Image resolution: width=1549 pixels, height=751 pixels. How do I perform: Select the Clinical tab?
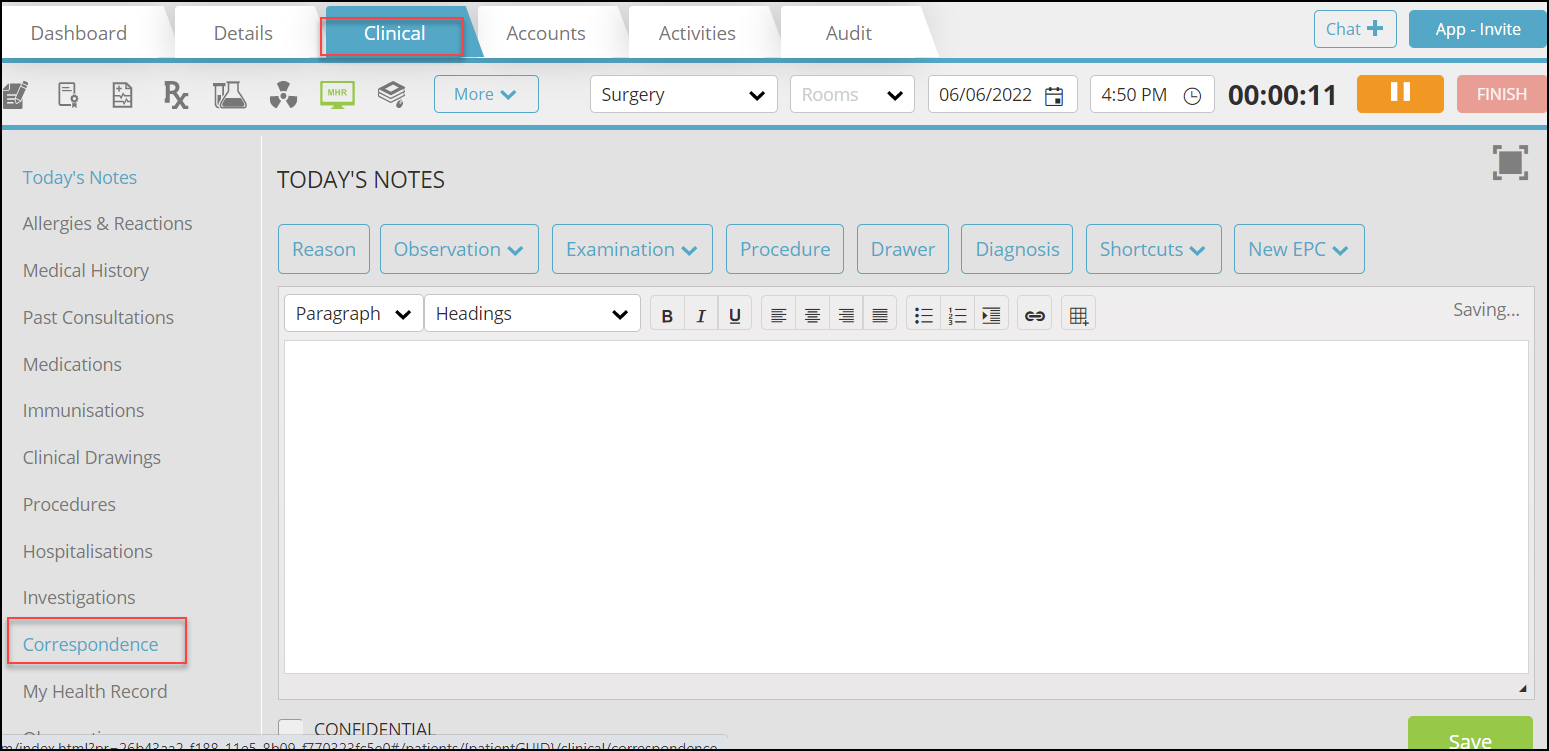pyautogui.click(x=394, y=33)
